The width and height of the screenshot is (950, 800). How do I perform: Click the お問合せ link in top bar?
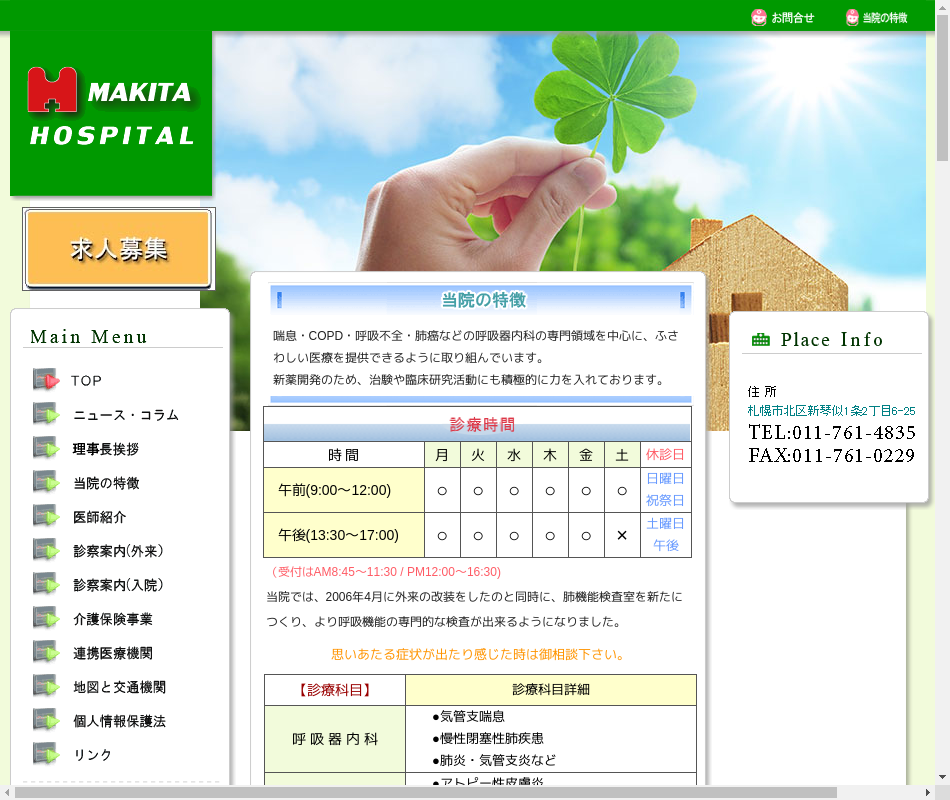pos(792,18)
